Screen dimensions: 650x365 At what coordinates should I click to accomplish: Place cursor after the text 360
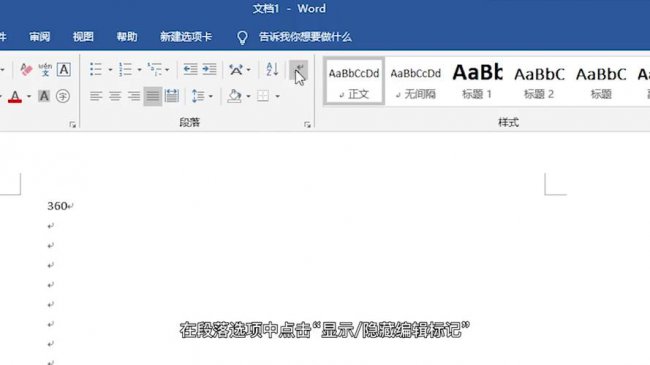[x=68, y=206]
